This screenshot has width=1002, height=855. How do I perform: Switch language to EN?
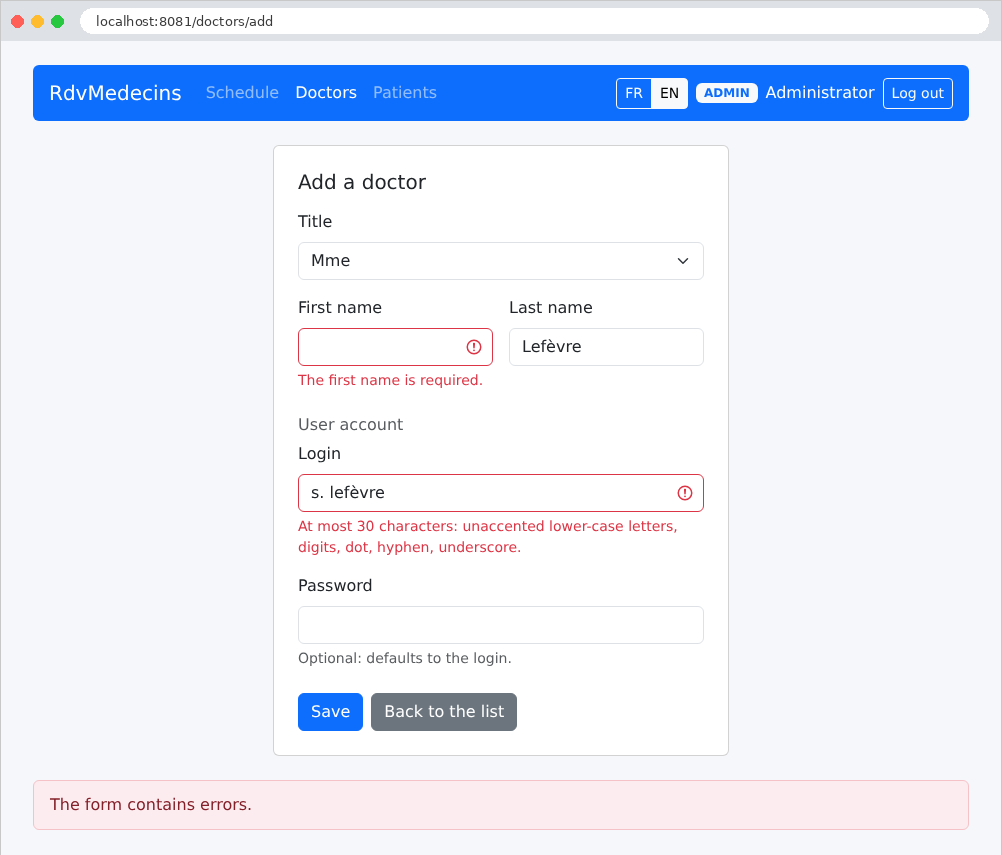(x=669, y=93)
